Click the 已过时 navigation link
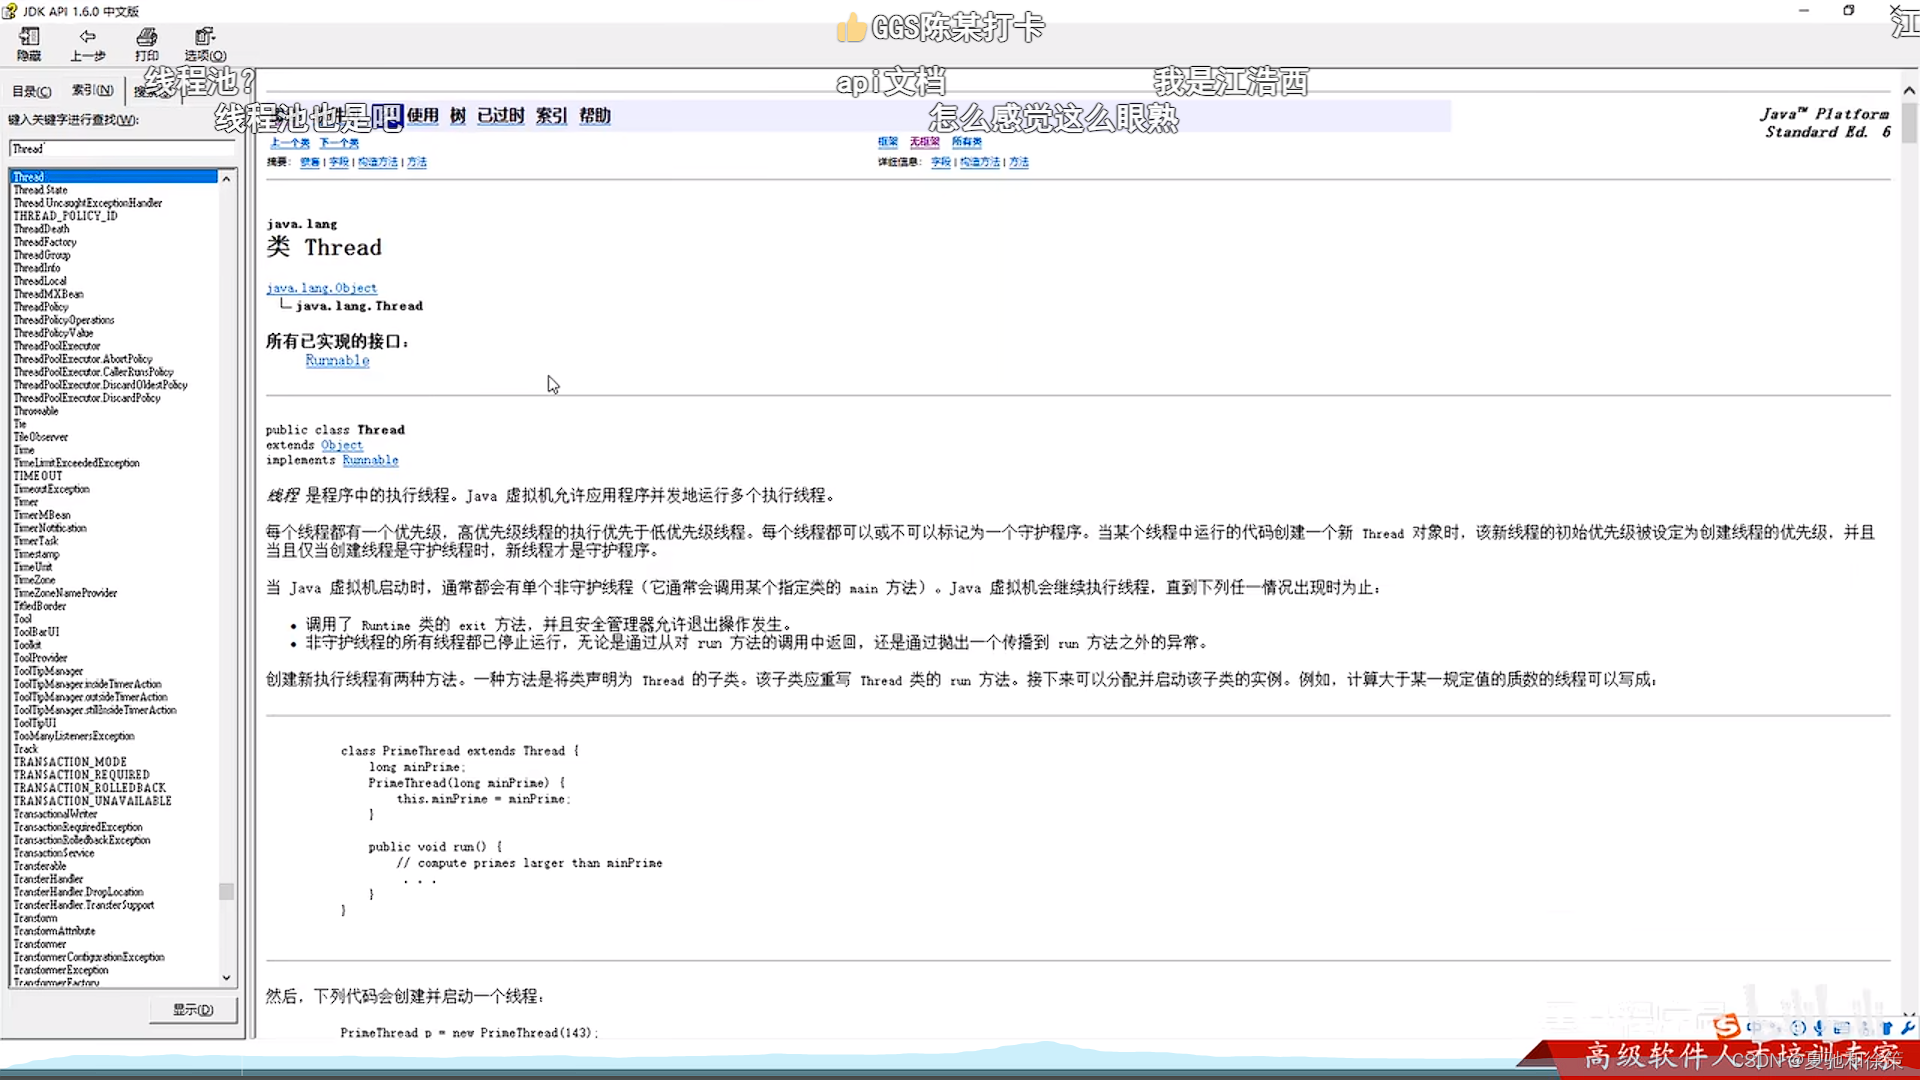The height and width of the screenshot is (1080, 1920). click(500, 116)
